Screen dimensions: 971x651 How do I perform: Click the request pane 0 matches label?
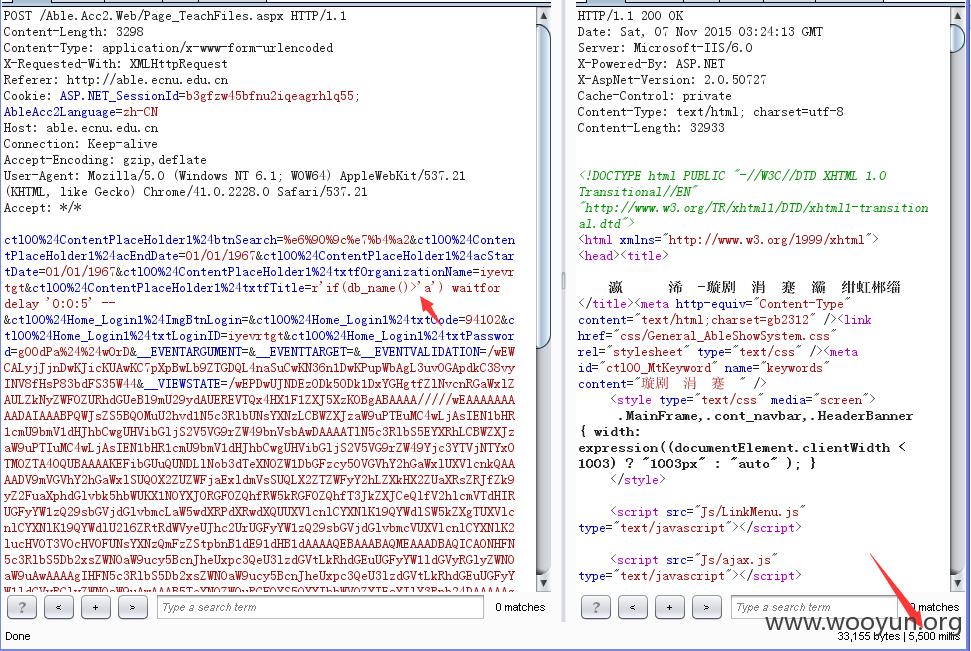[520, 607]
